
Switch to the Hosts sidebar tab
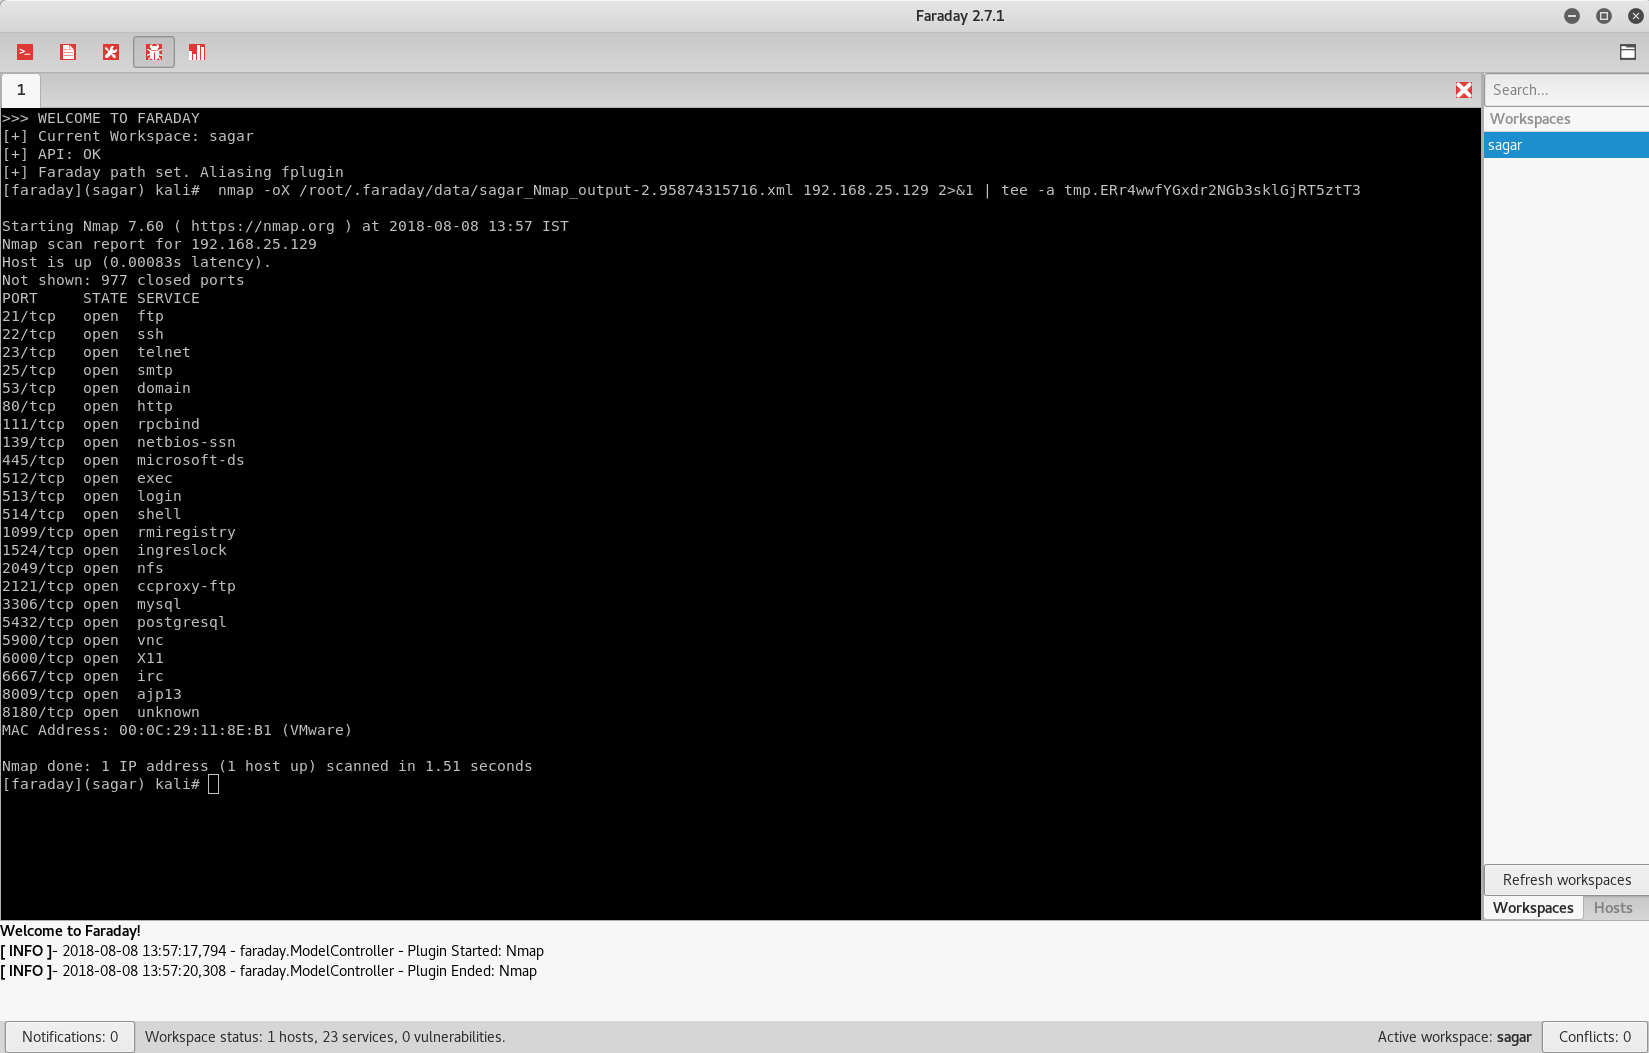[1613, 908]
